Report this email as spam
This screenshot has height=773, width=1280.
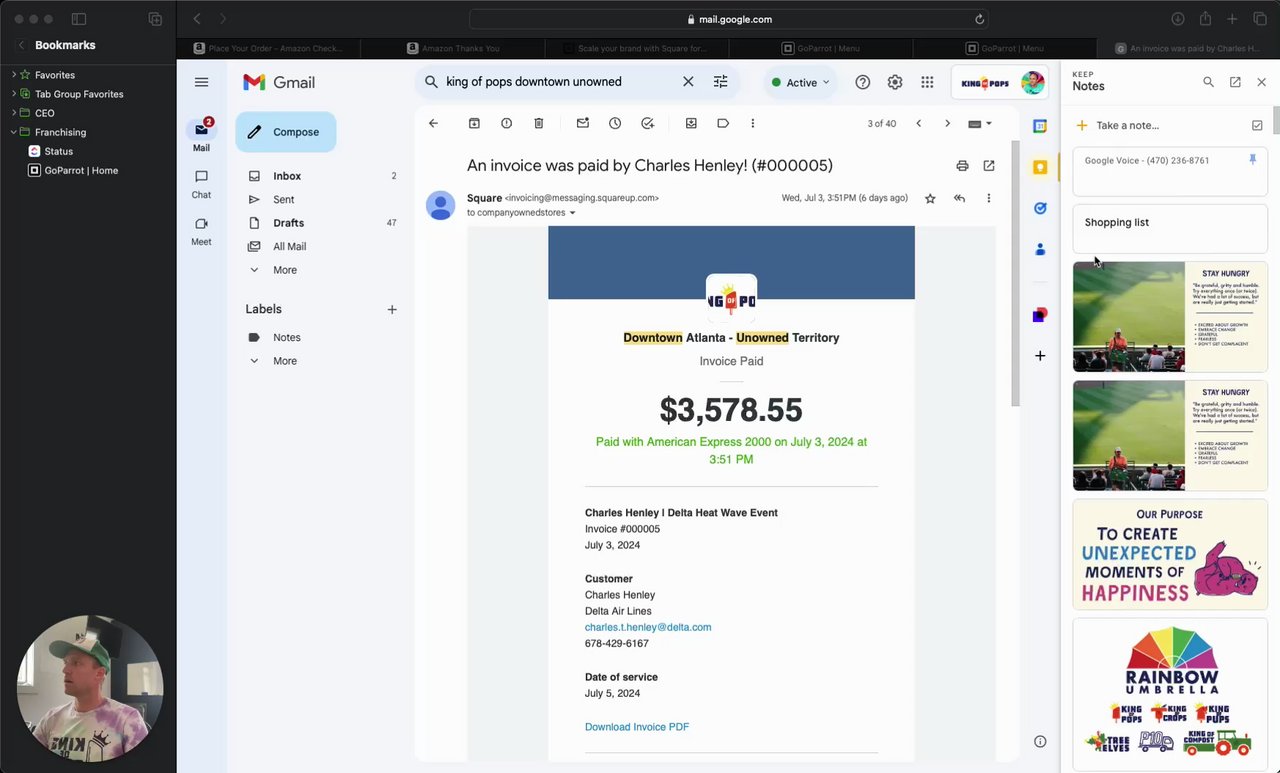tap(506, 123)
